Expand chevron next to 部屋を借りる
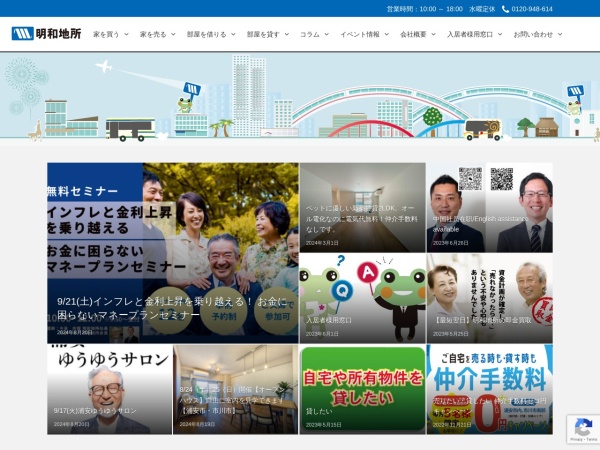This screenshot has width=600, height=450. coord(233,34)
